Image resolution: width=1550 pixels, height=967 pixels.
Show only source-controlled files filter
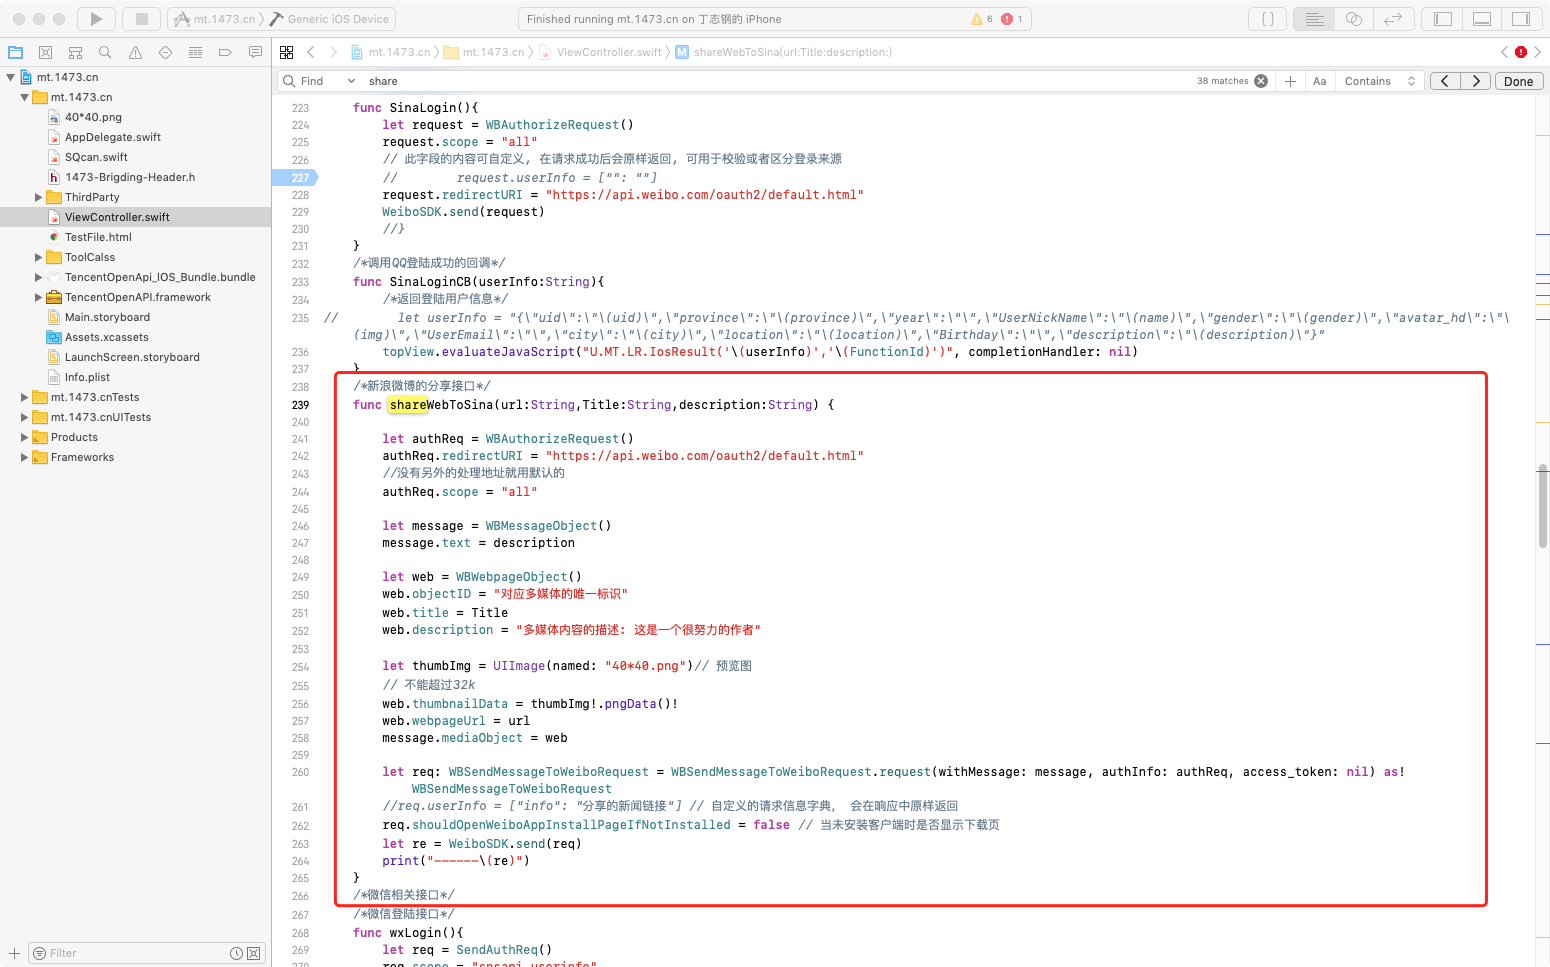pos(253,953)
